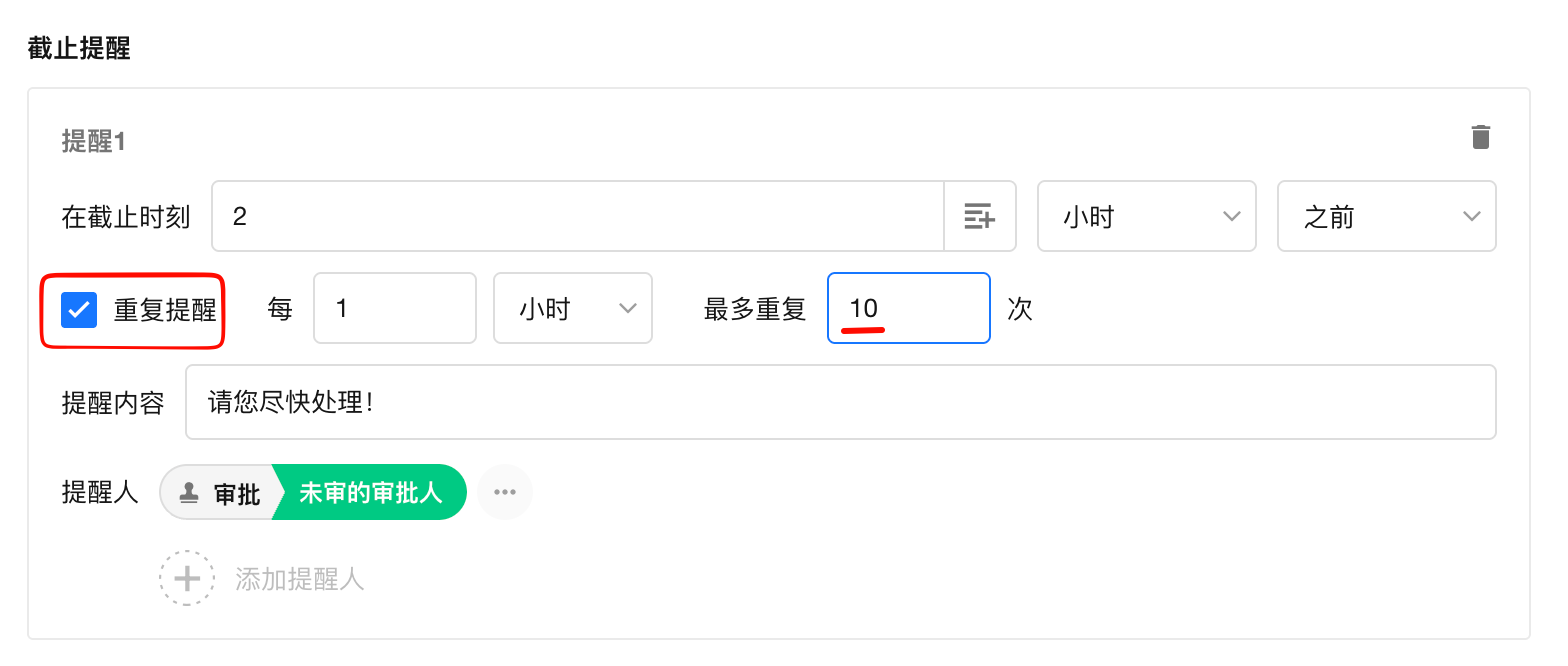This screenshot has width=1568, height=666.
Task: Click the stamp icon on the 审批 tag
Action: [x=188, y=493]
